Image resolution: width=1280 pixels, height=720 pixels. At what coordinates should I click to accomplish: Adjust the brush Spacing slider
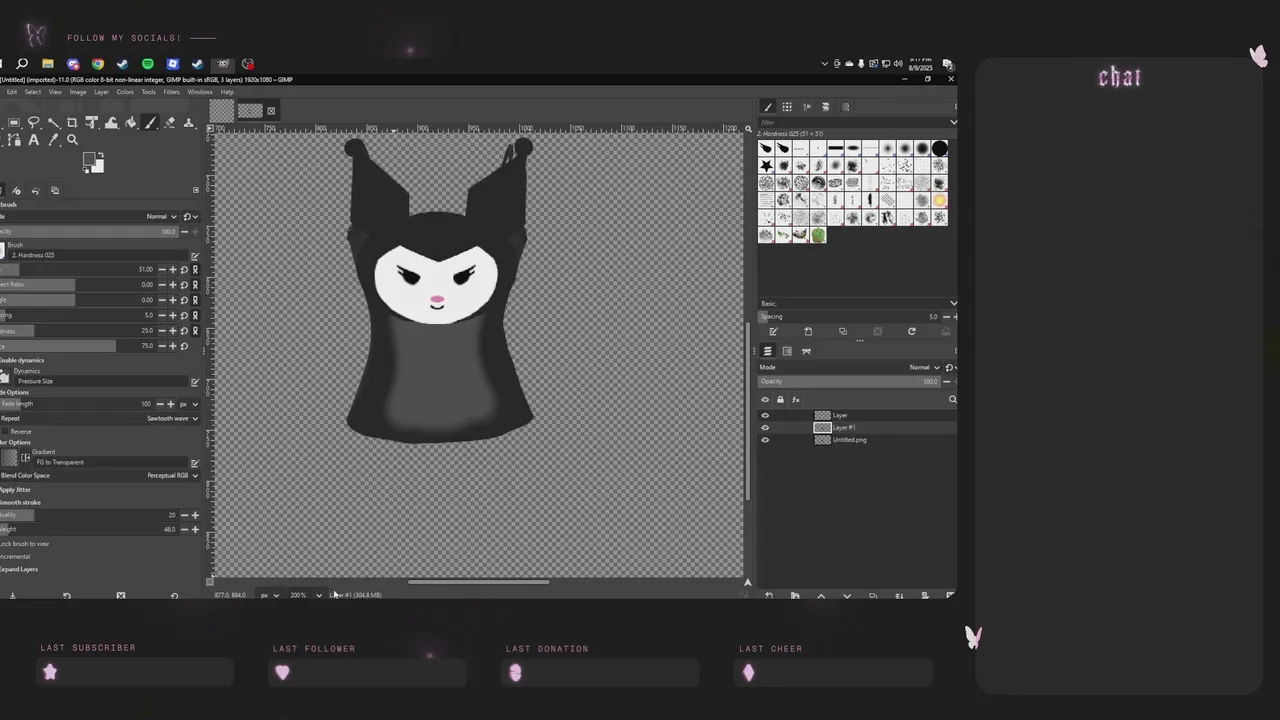coord(849,317)
